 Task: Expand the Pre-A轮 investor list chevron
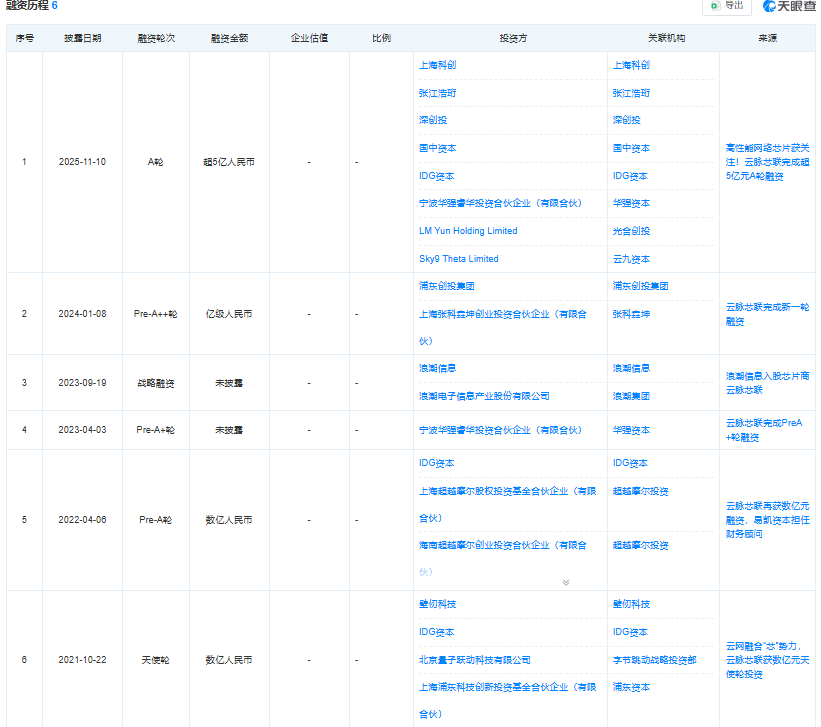(x=565, y=582)
